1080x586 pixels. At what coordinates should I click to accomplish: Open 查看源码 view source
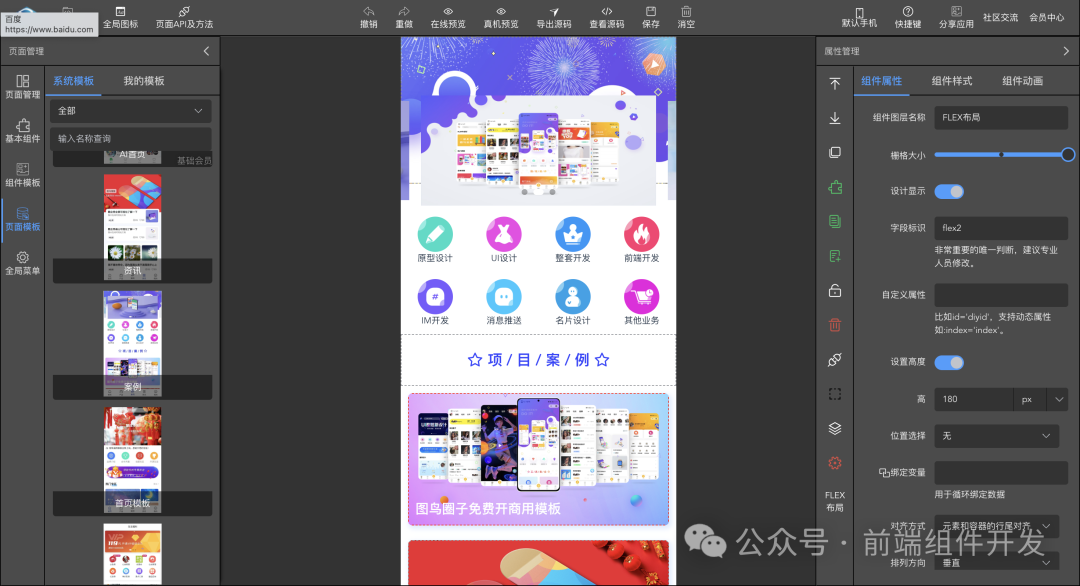coord(607,17)
